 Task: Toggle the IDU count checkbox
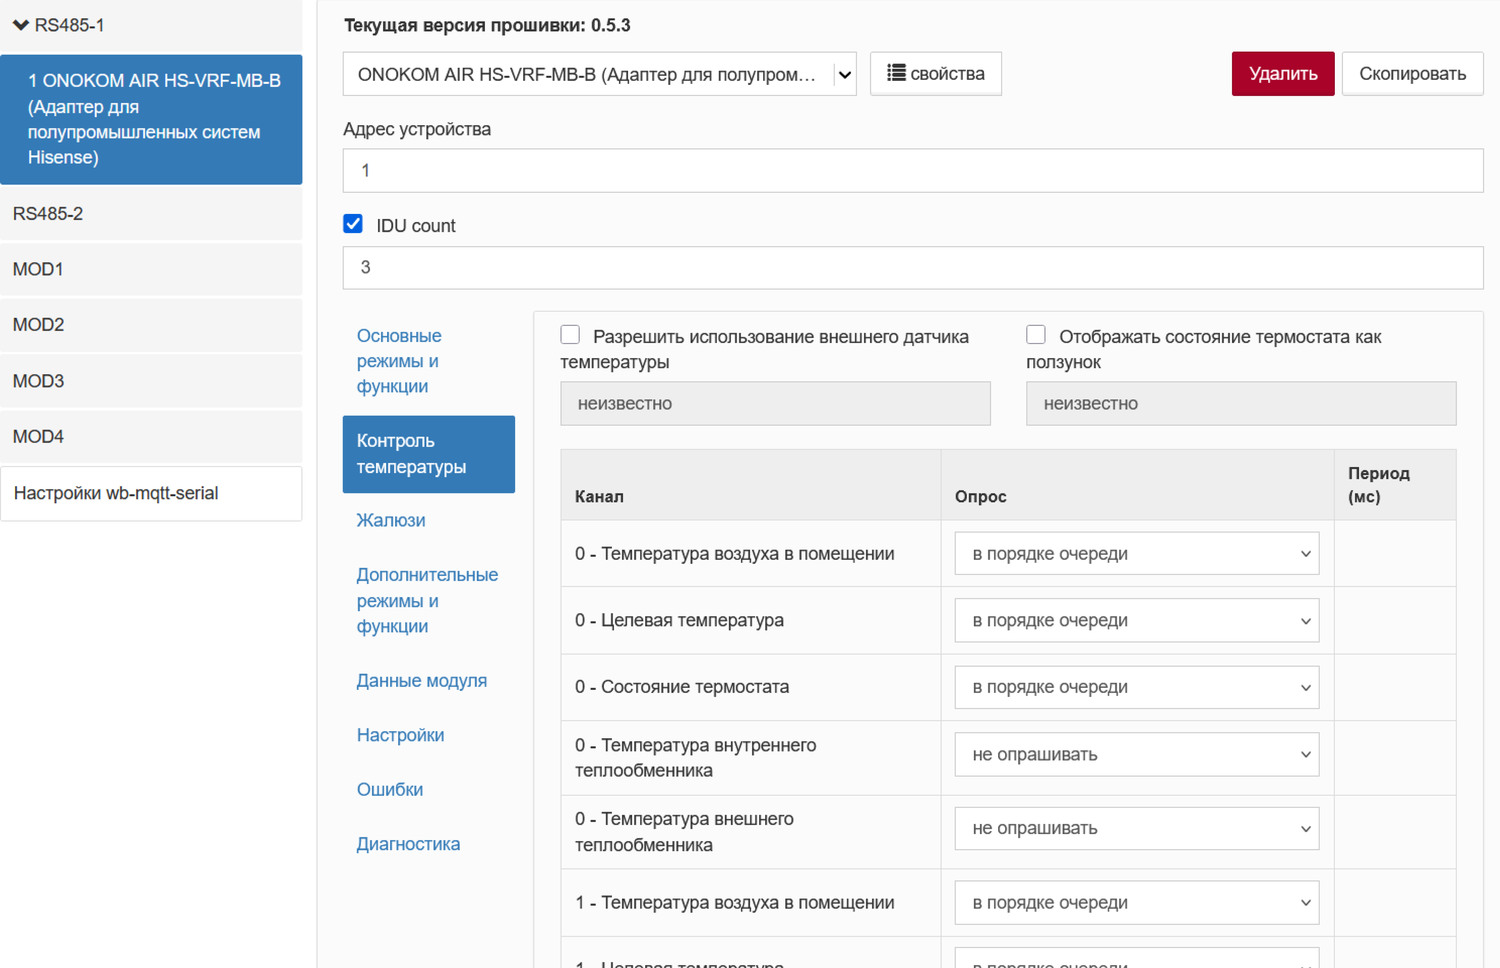click(x=353, y=224)
